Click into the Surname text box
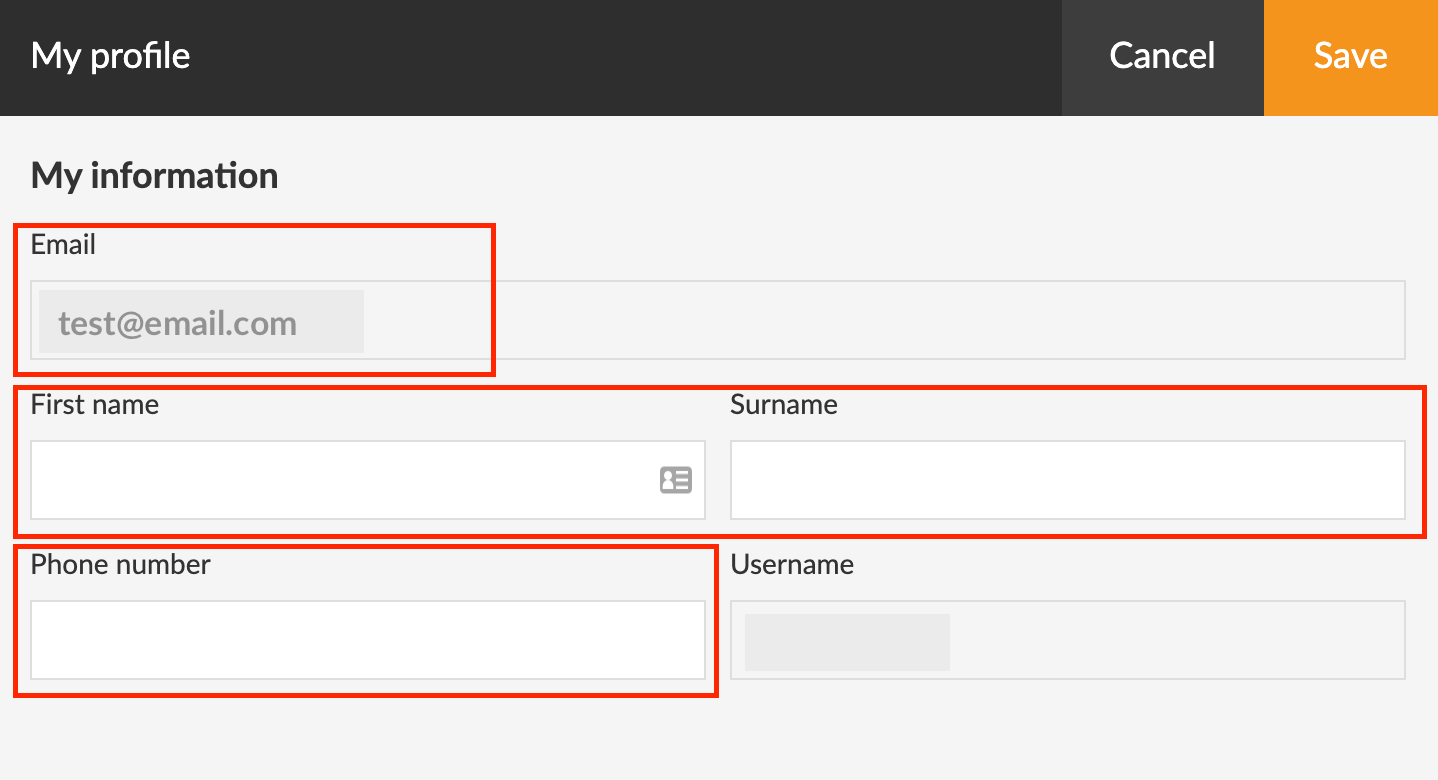The width and height of the screenshot is (1438, 780). [x=1067, y=480]
